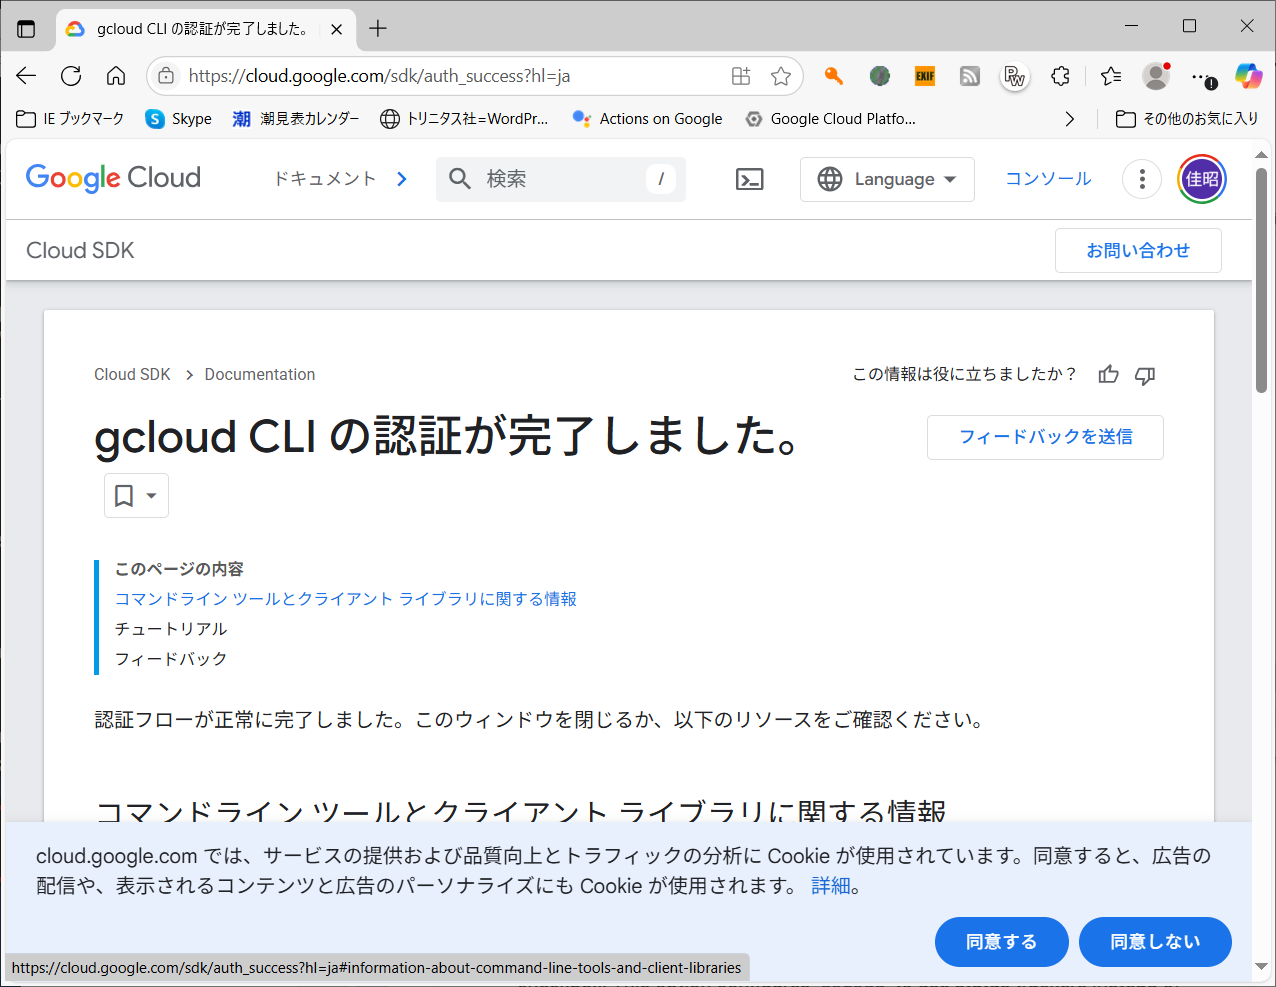Open the three-dot options menu in header

[x=1142, y=179]
